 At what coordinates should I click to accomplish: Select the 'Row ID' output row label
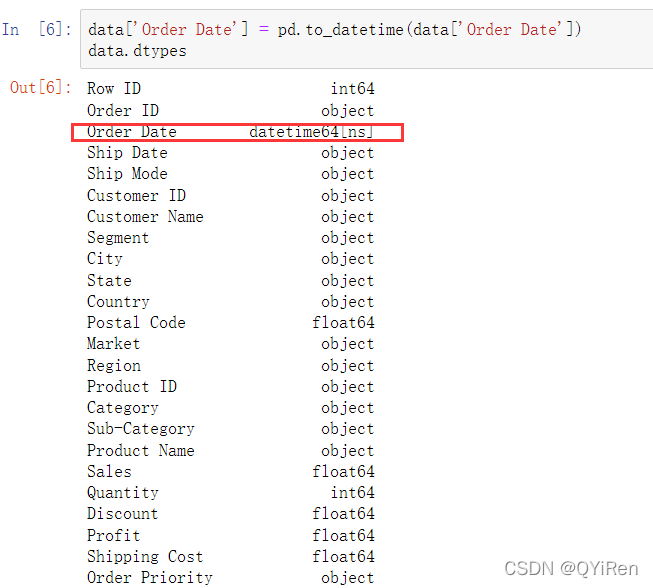coord(114,88)
